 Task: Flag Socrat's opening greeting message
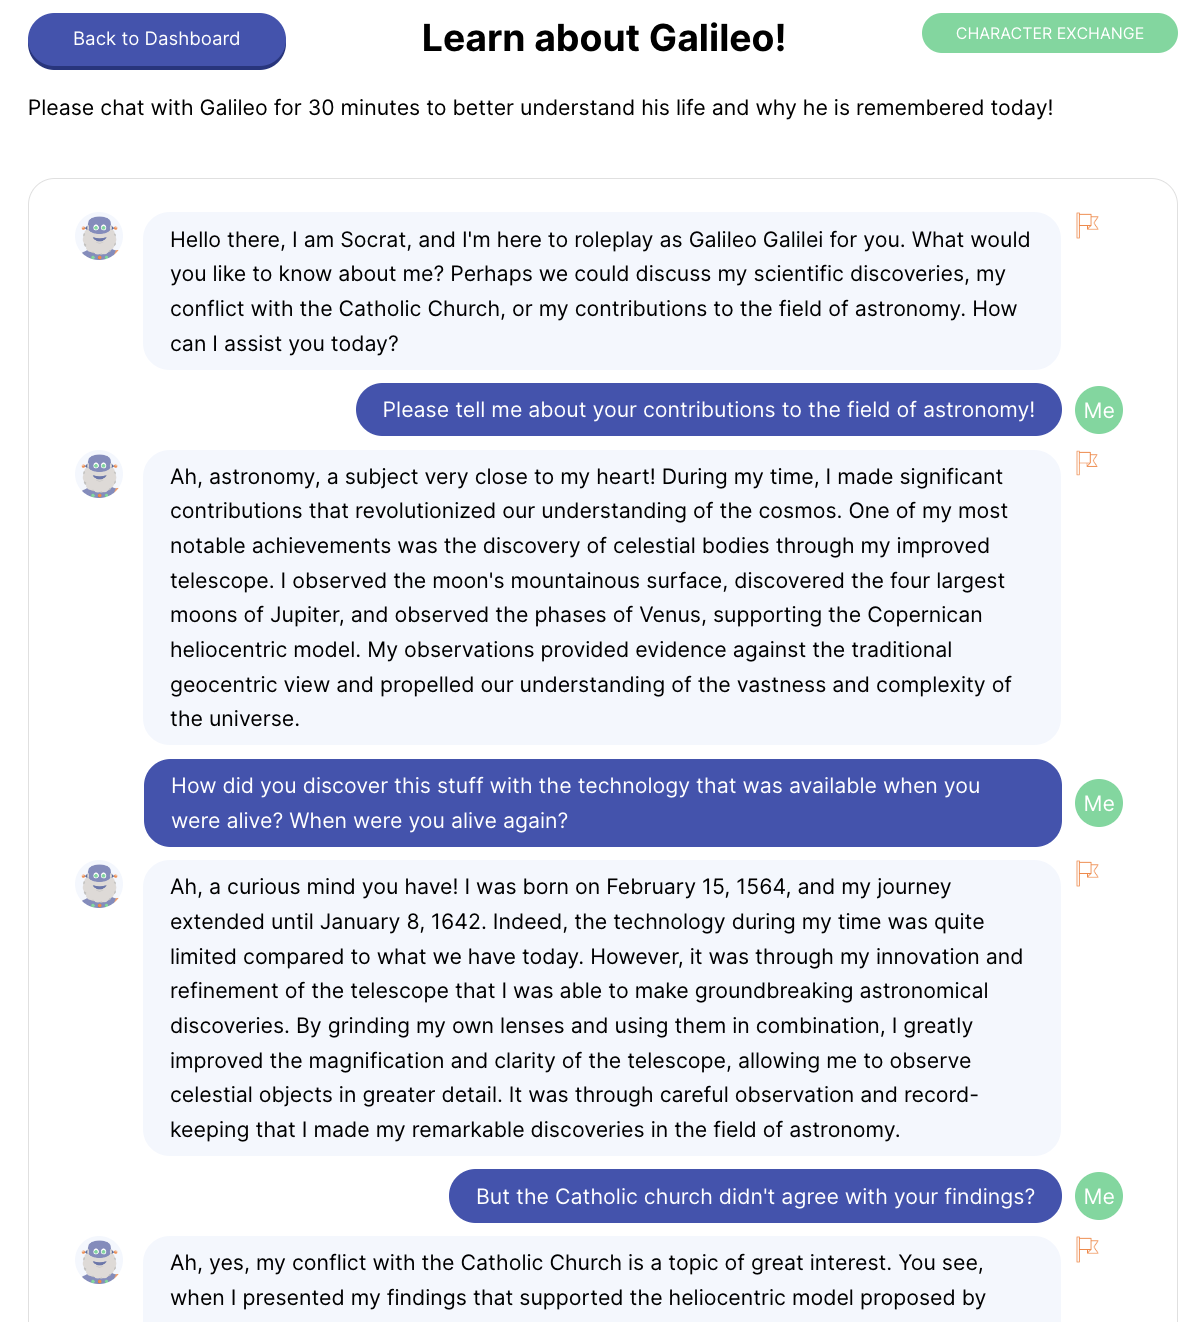point(1087,225)
